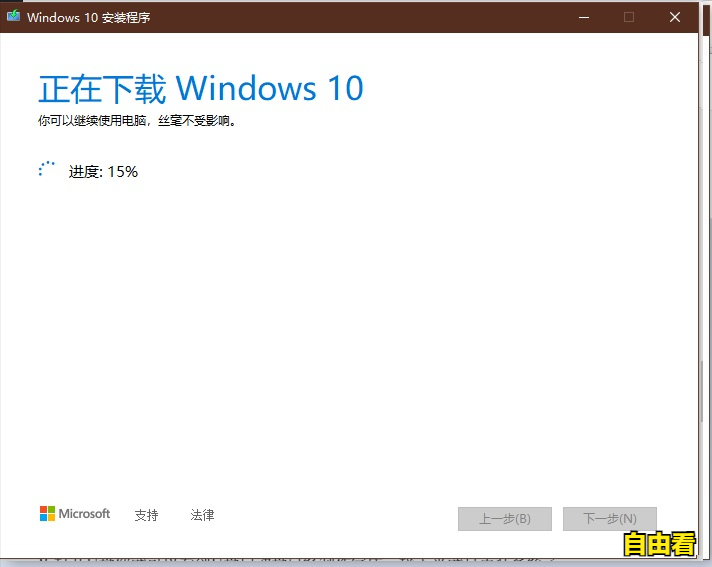The width and height of the screenshot is (712, 567).
Task: Open the 支持 support link
Action: [x=146, y=515]
